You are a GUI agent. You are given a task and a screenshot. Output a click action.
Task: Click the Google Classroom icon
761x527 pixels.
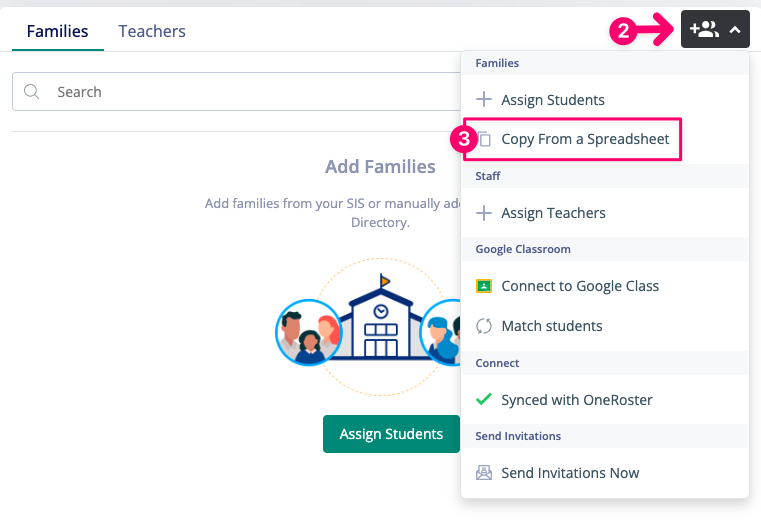(484, 286)
